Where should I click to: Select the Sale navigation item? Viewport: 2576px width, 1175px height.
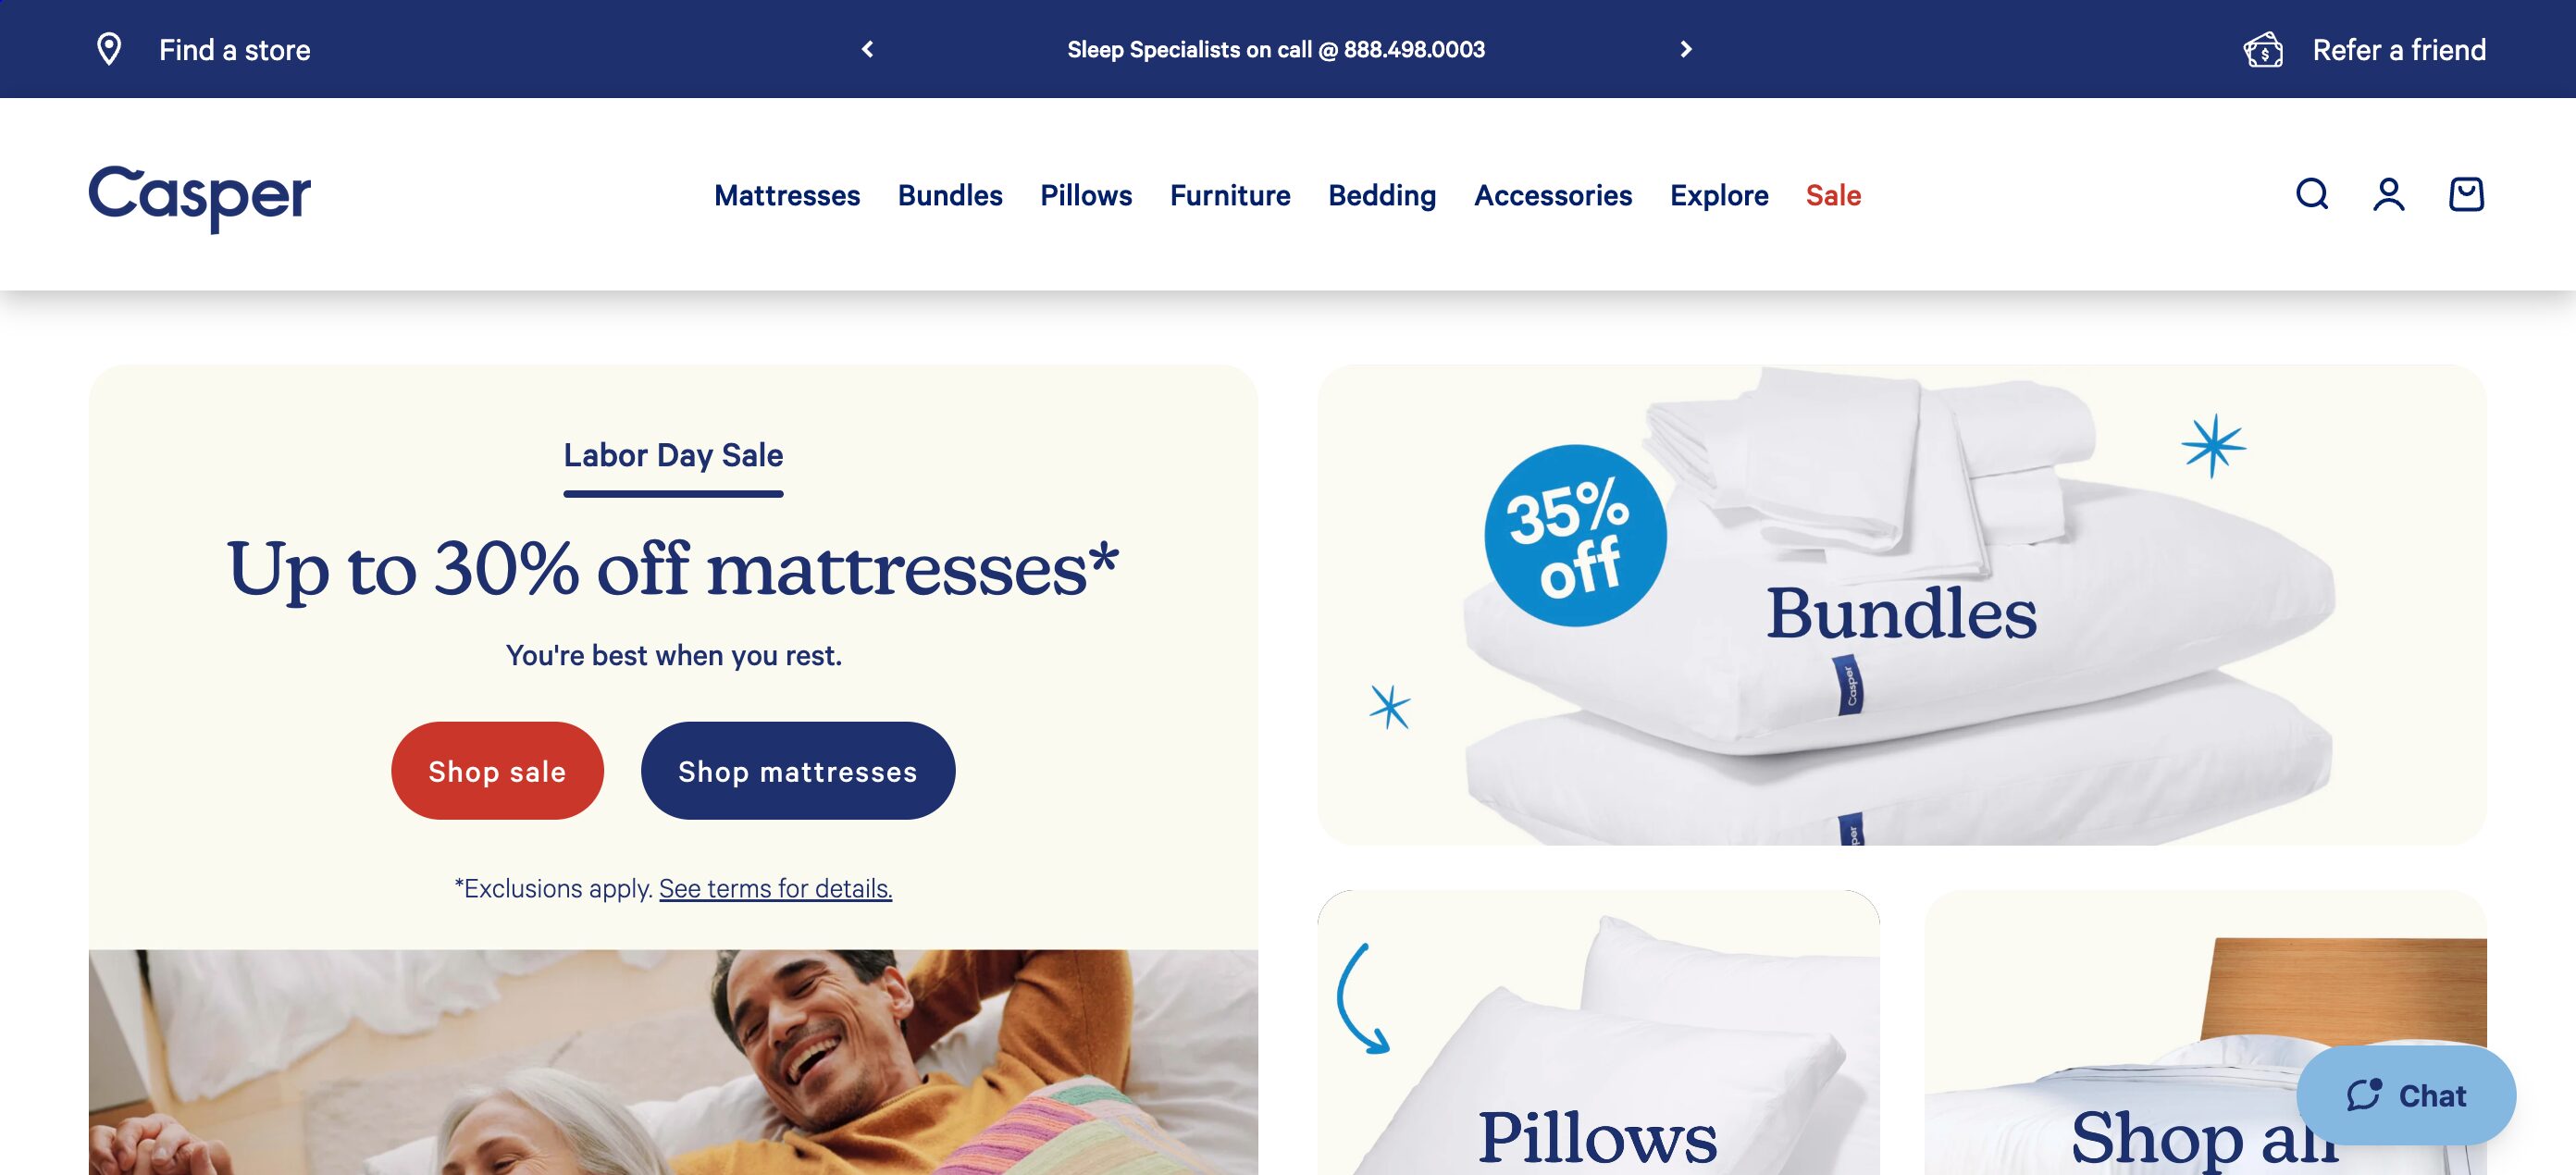tap(1833, 195)
